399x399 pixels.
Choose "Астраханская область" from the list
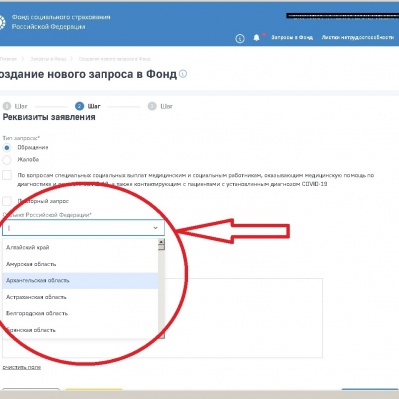tap(80, 297)
